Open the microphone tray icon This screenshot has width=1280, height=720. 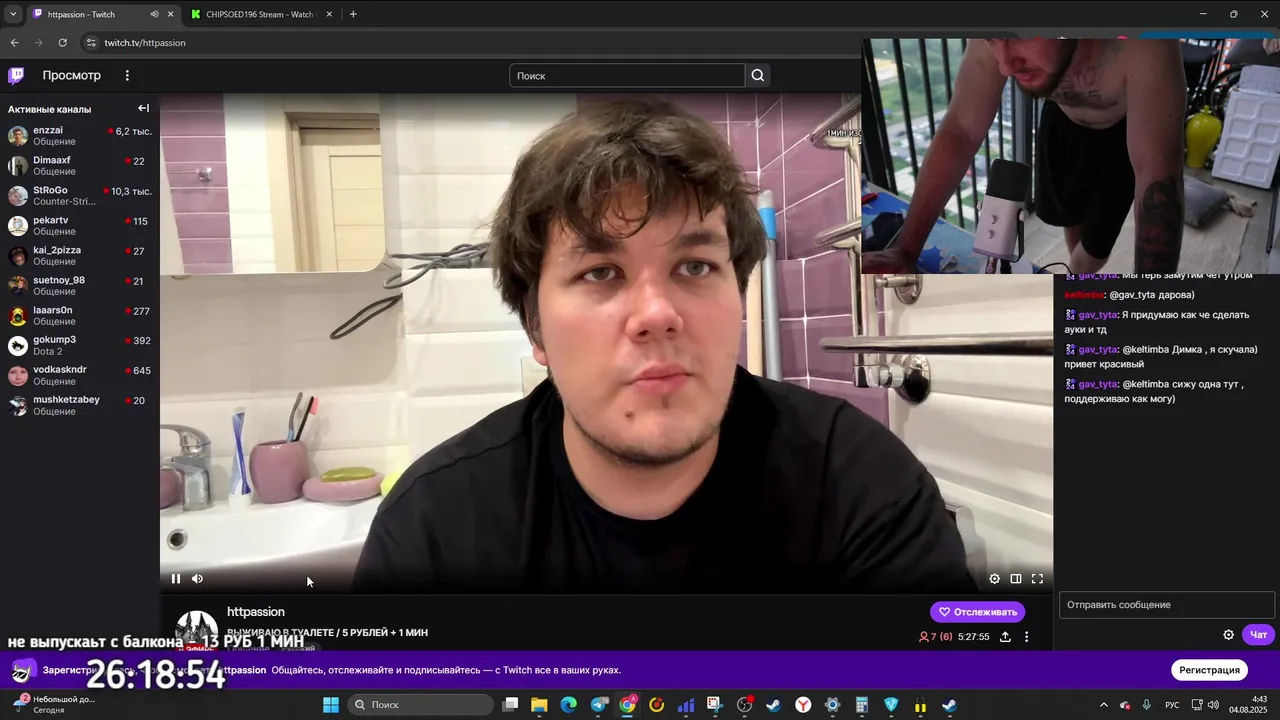tap(1146, 705)
